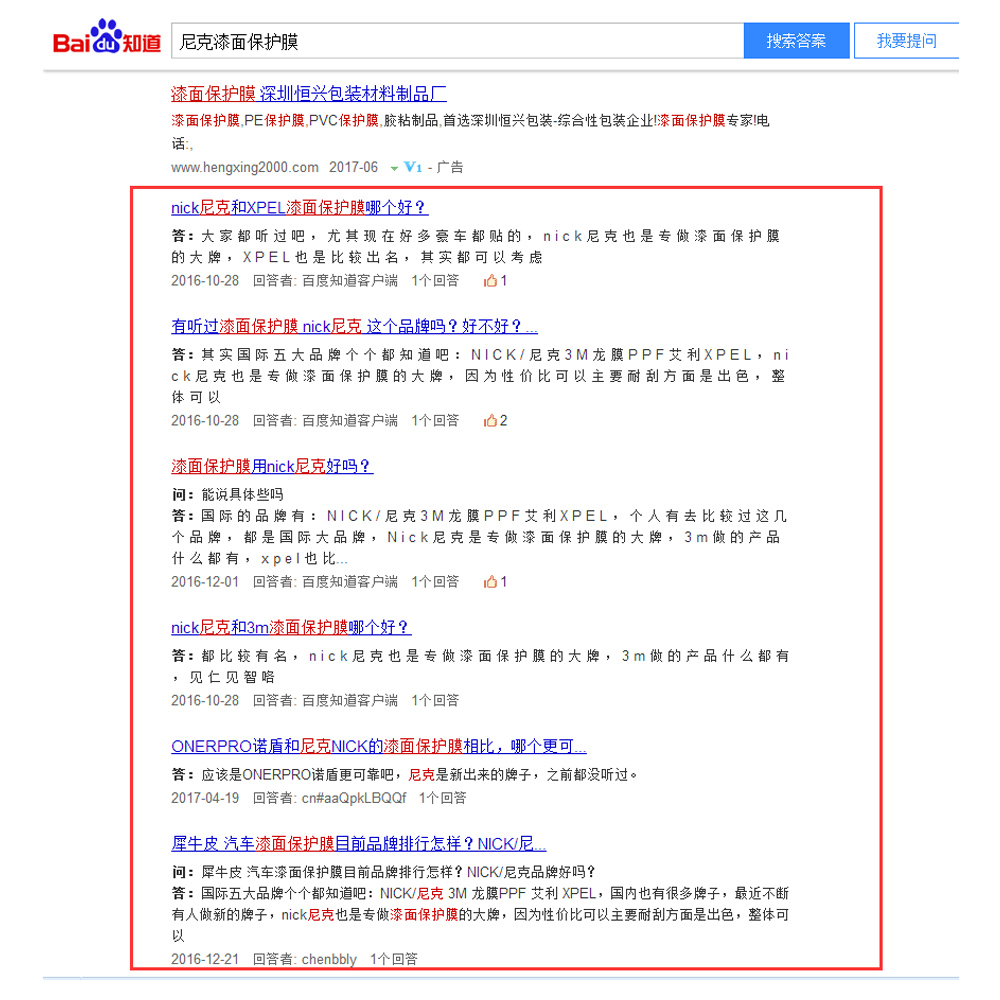
Task: Click the date 2016-12-01
Action: click(x=205, y=582)
